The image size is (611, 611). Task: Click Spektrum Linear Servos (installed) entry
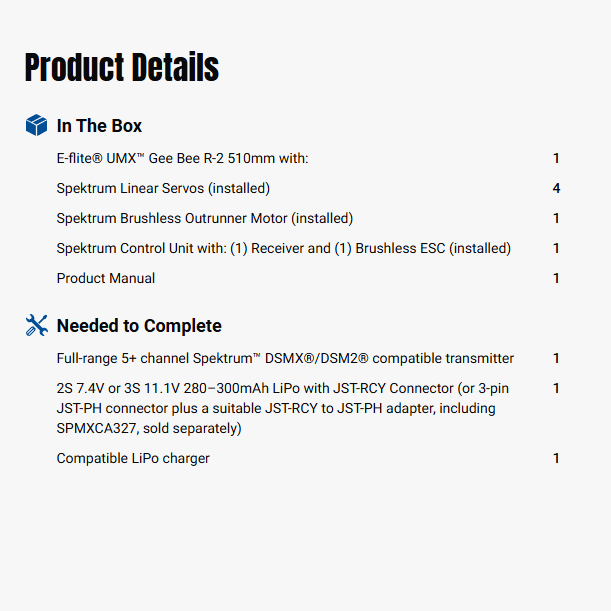[x=163, y=188]
